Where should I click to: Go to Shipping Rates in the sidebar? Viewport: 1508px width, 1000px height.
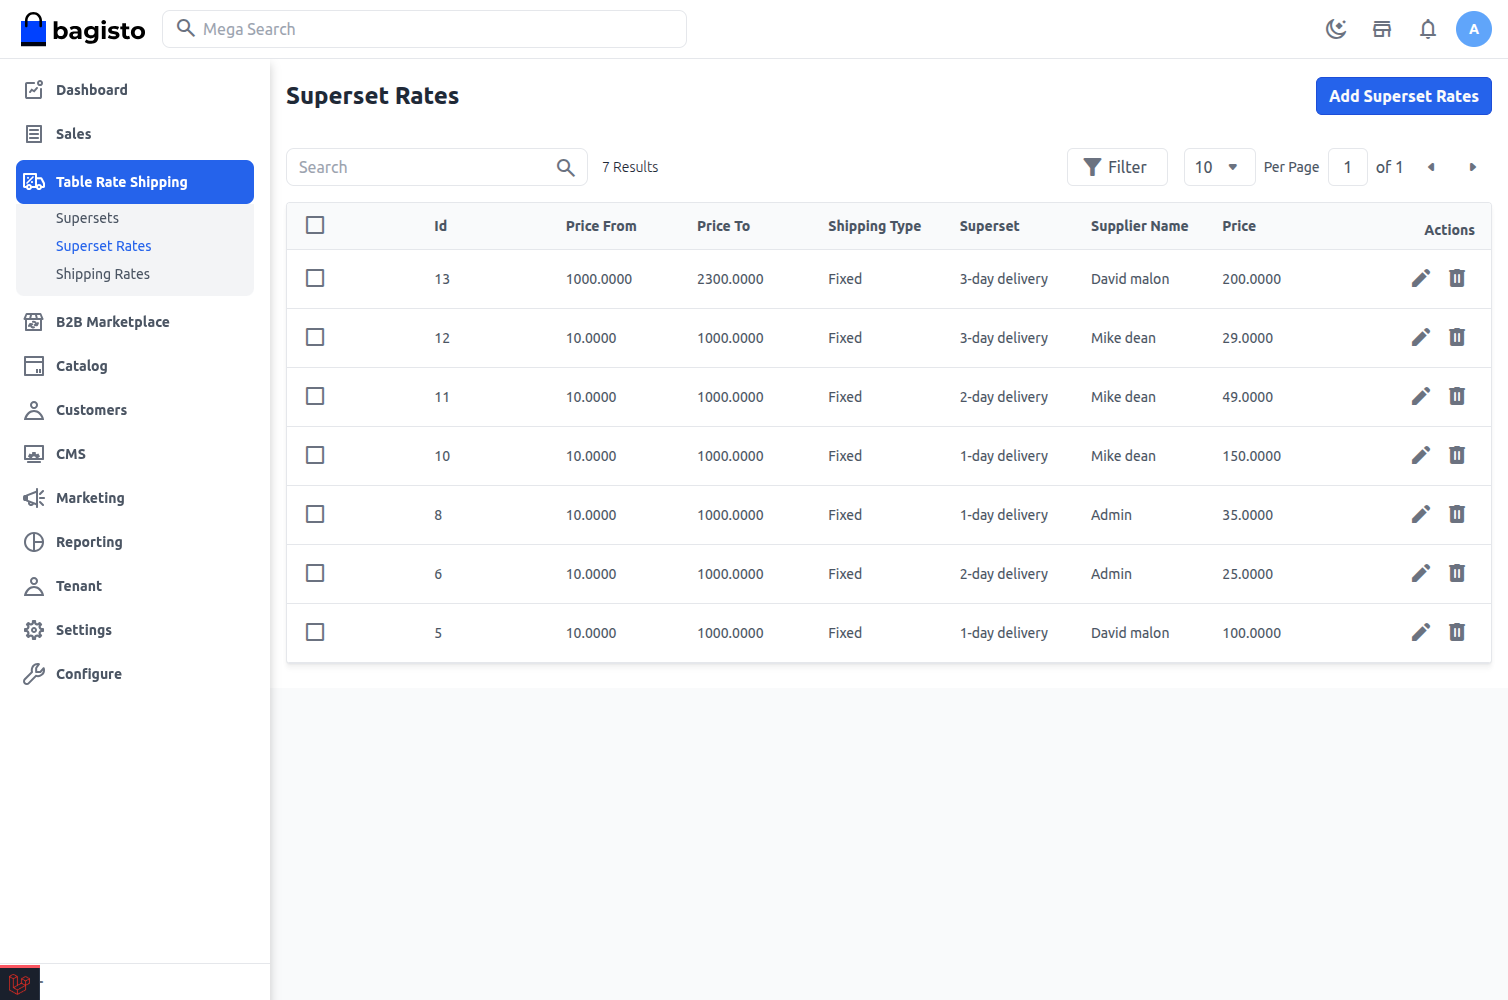coord(103,273)
